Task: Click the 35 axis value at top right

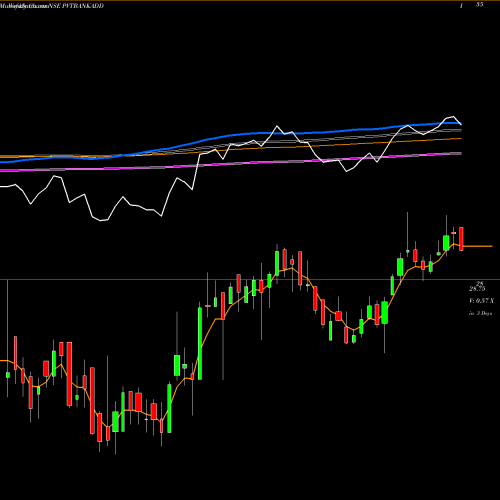Action: coord(480,4)
